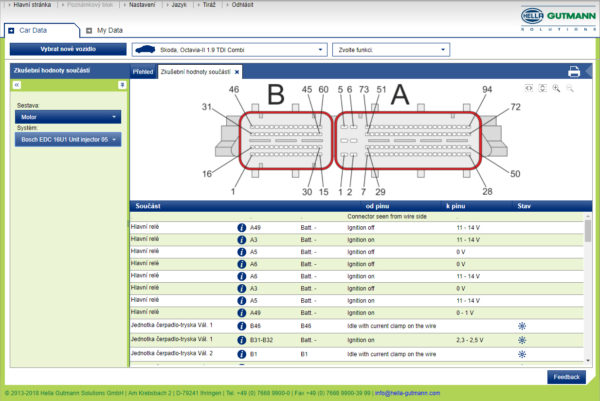Close the Zkušební hodnoty součástí tab
Image resolution: width=600 pixels, height=401 pixels.
click(237, 72)
